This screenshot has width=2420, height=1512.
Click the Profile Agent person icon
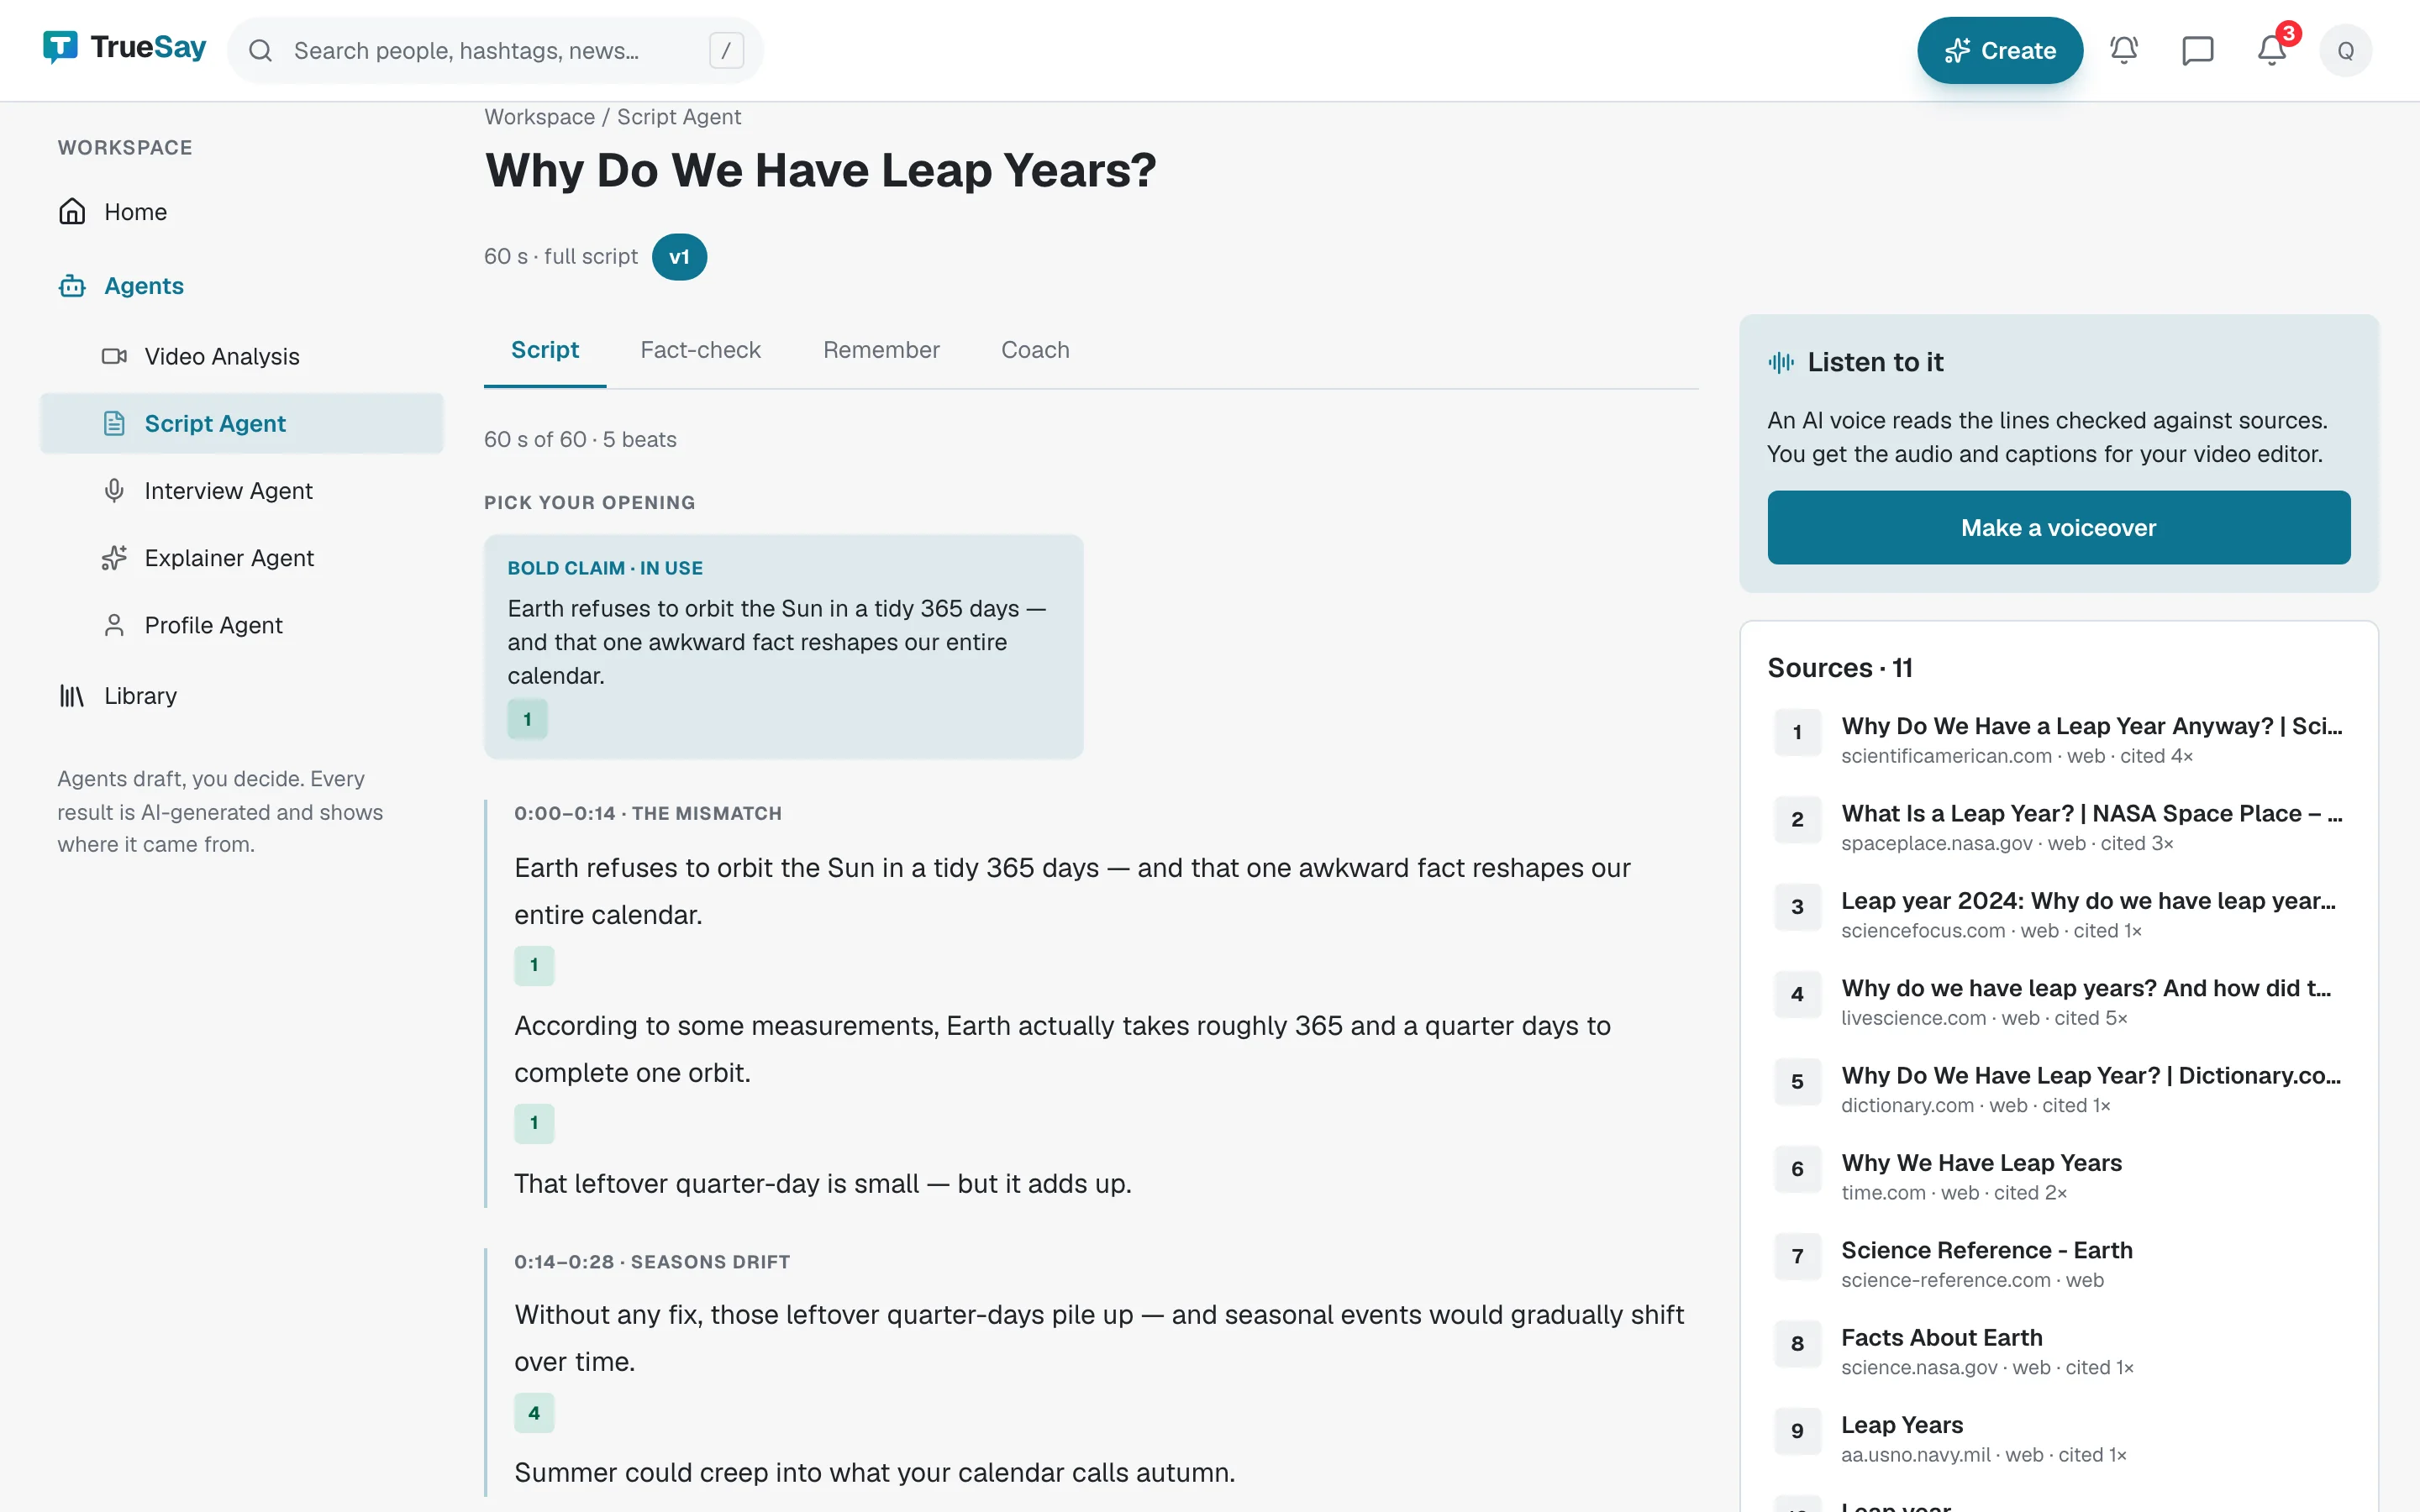tap(114, 625)
